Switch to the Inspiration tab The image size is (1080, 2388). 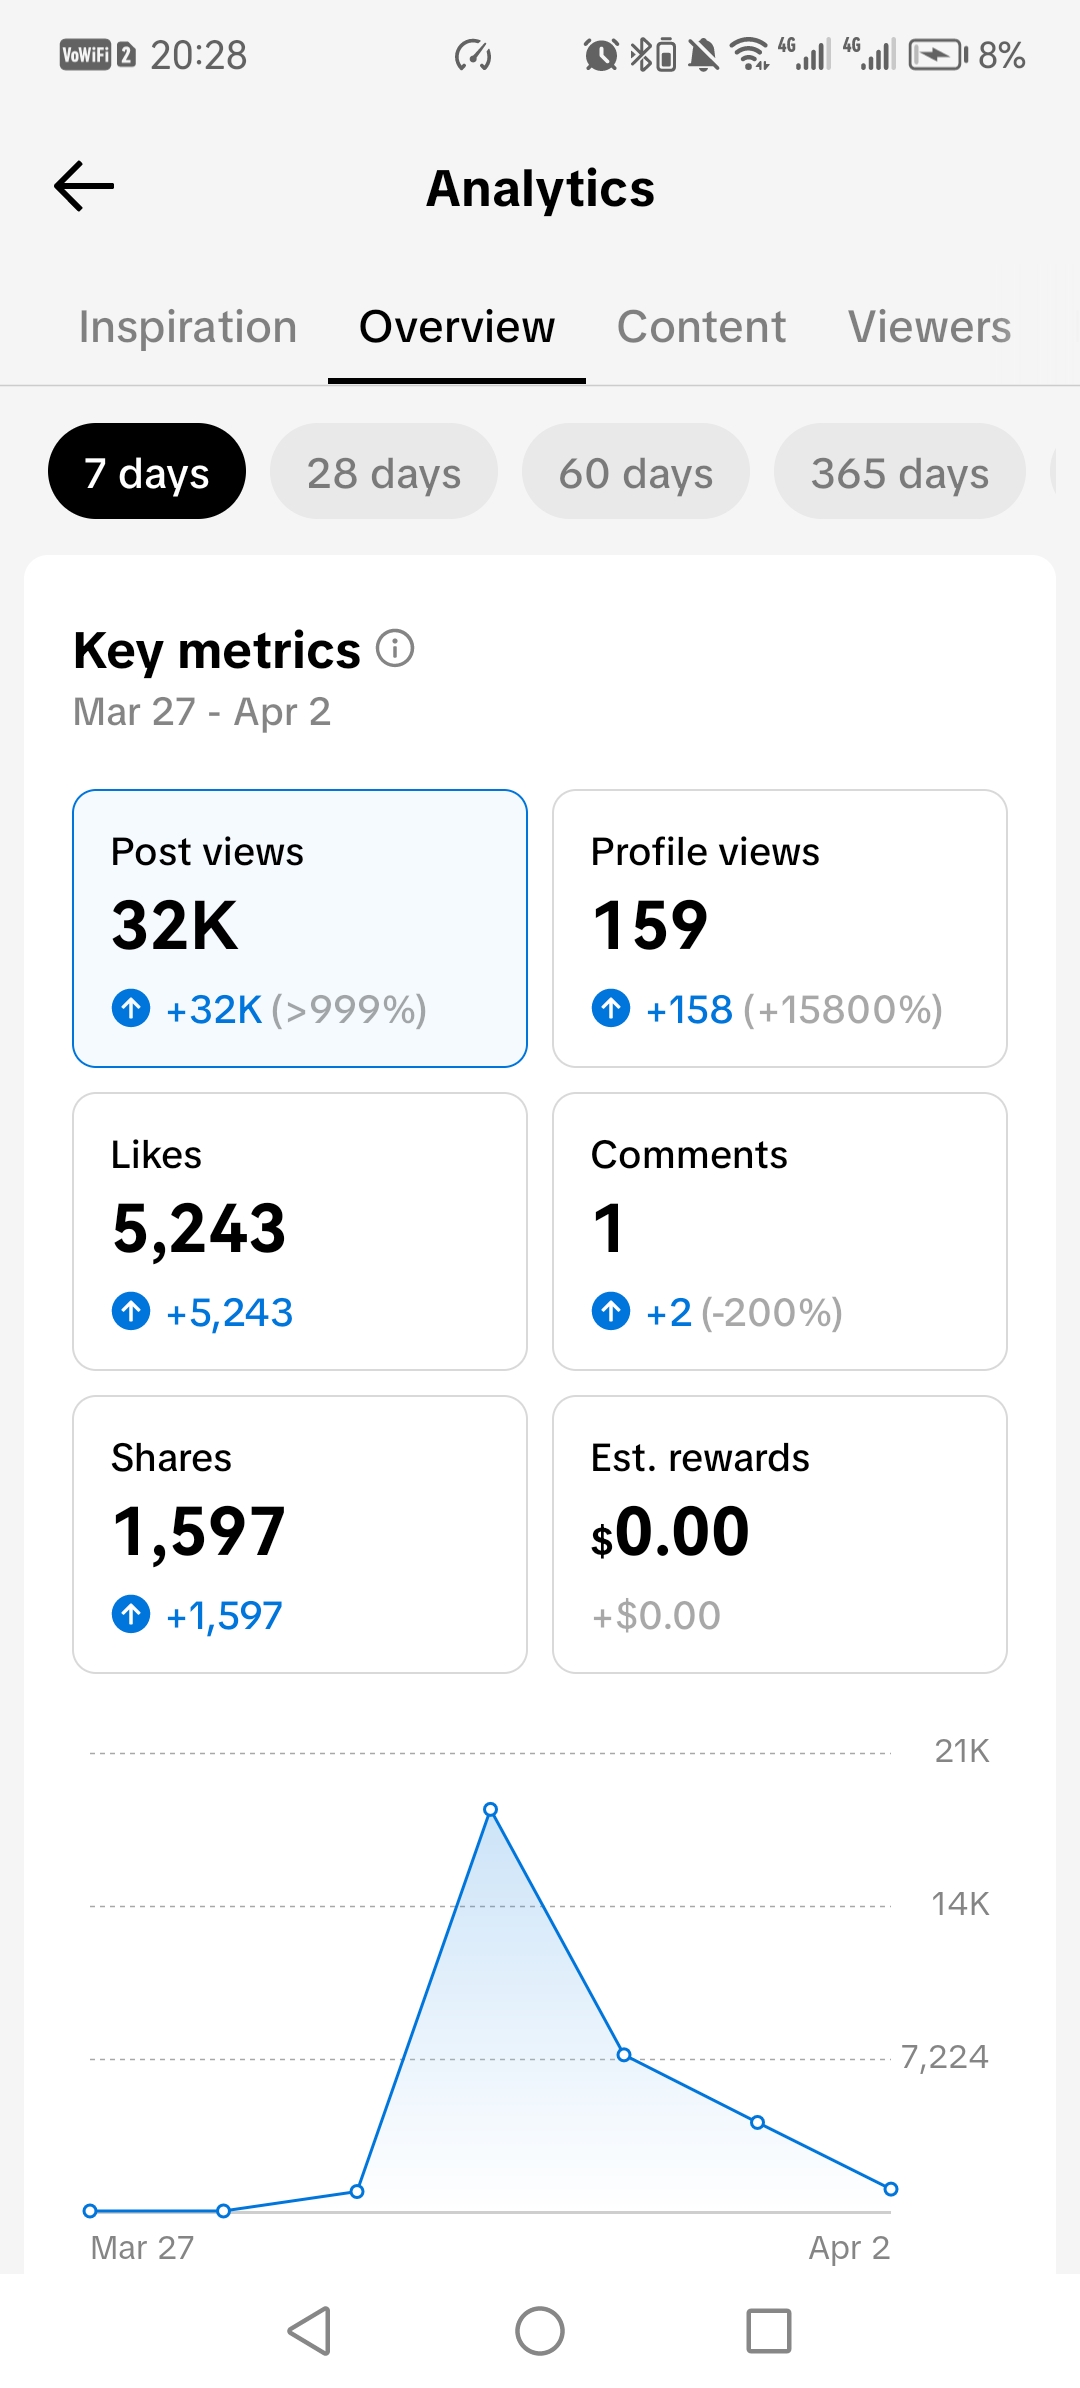click(x=188, y=327)
